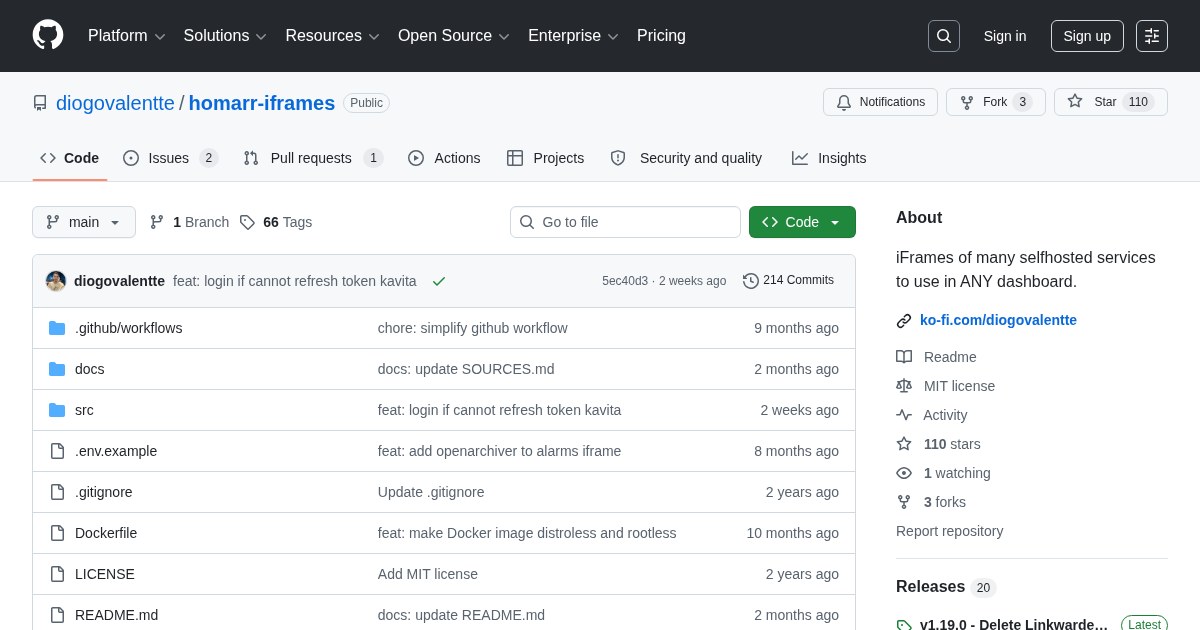
Task: Click the green check status icon
Action: coord(439,281)
